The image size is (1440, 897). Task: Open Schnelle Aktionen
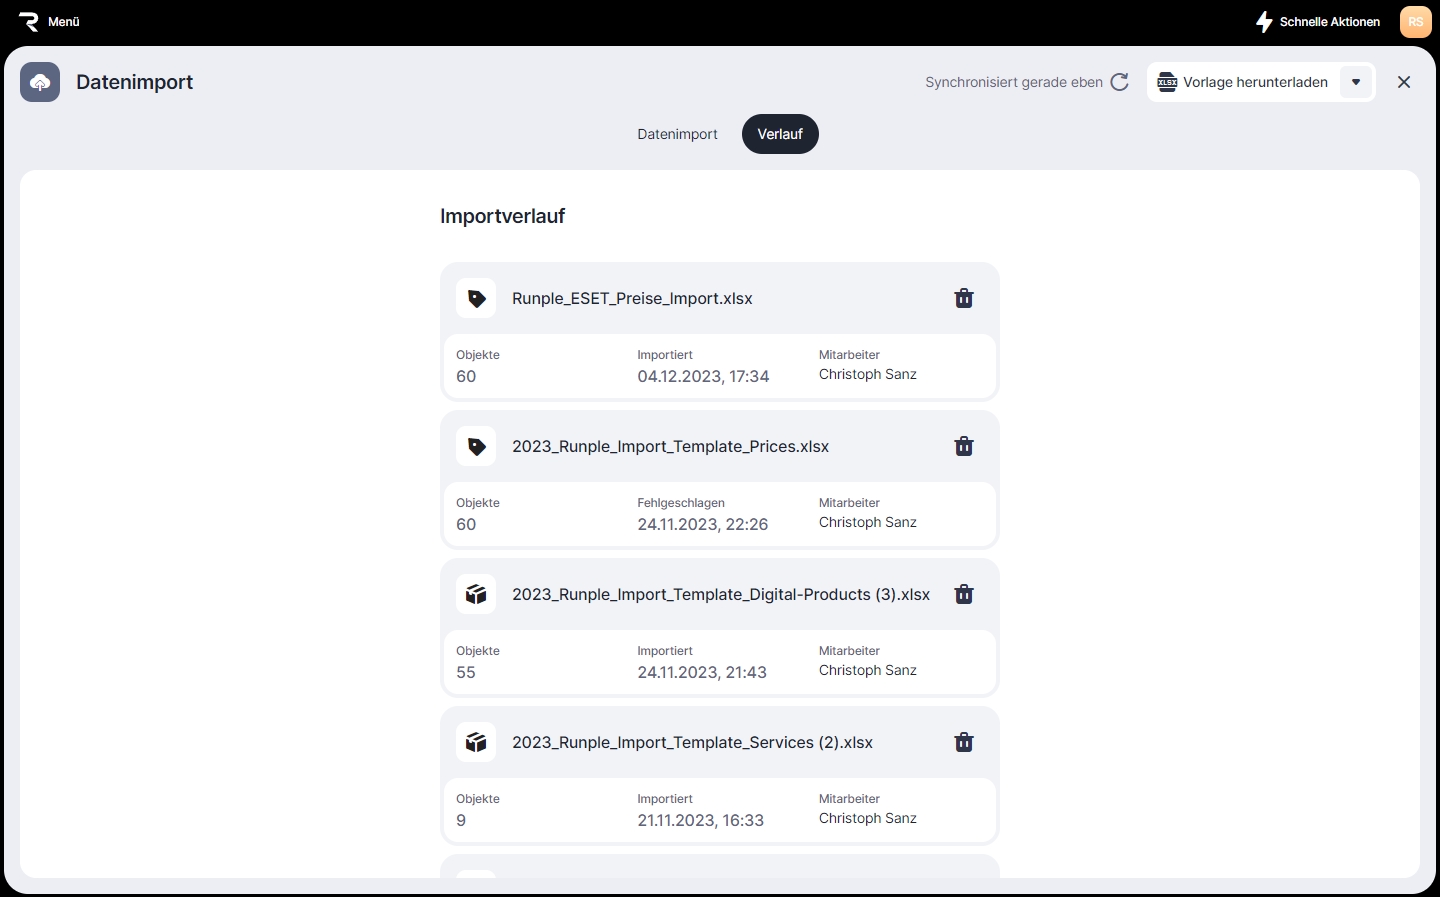1318,21
